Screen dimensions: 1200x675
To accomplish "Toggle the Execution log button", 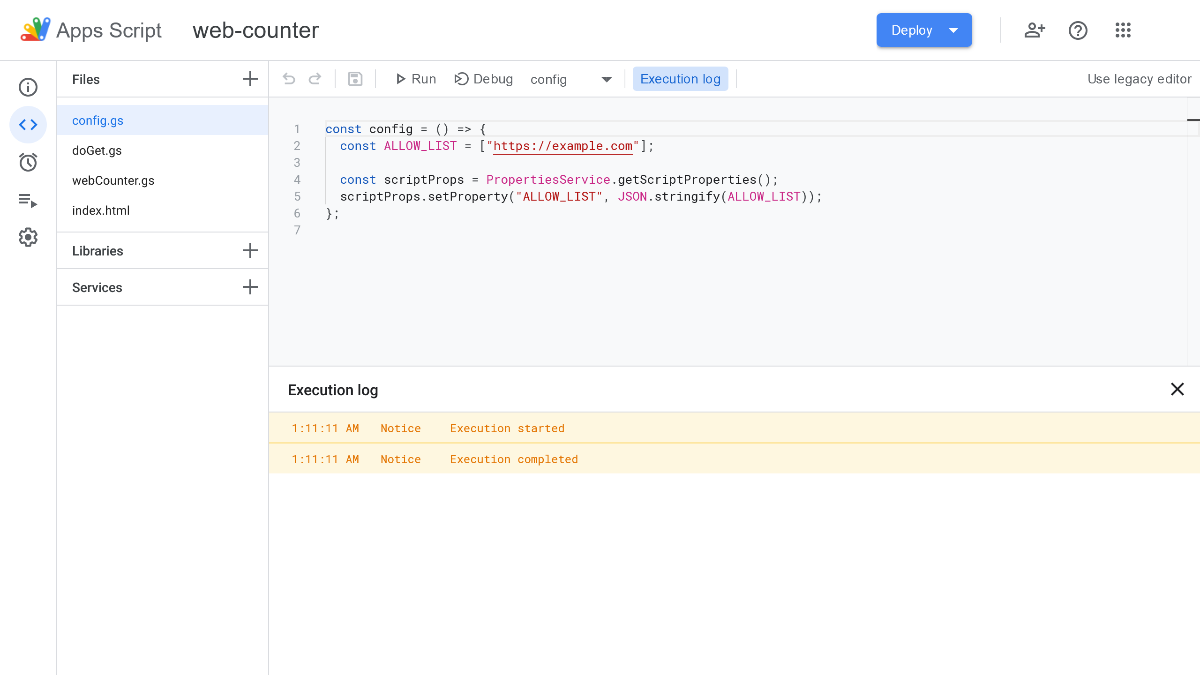I will [680, 79].
